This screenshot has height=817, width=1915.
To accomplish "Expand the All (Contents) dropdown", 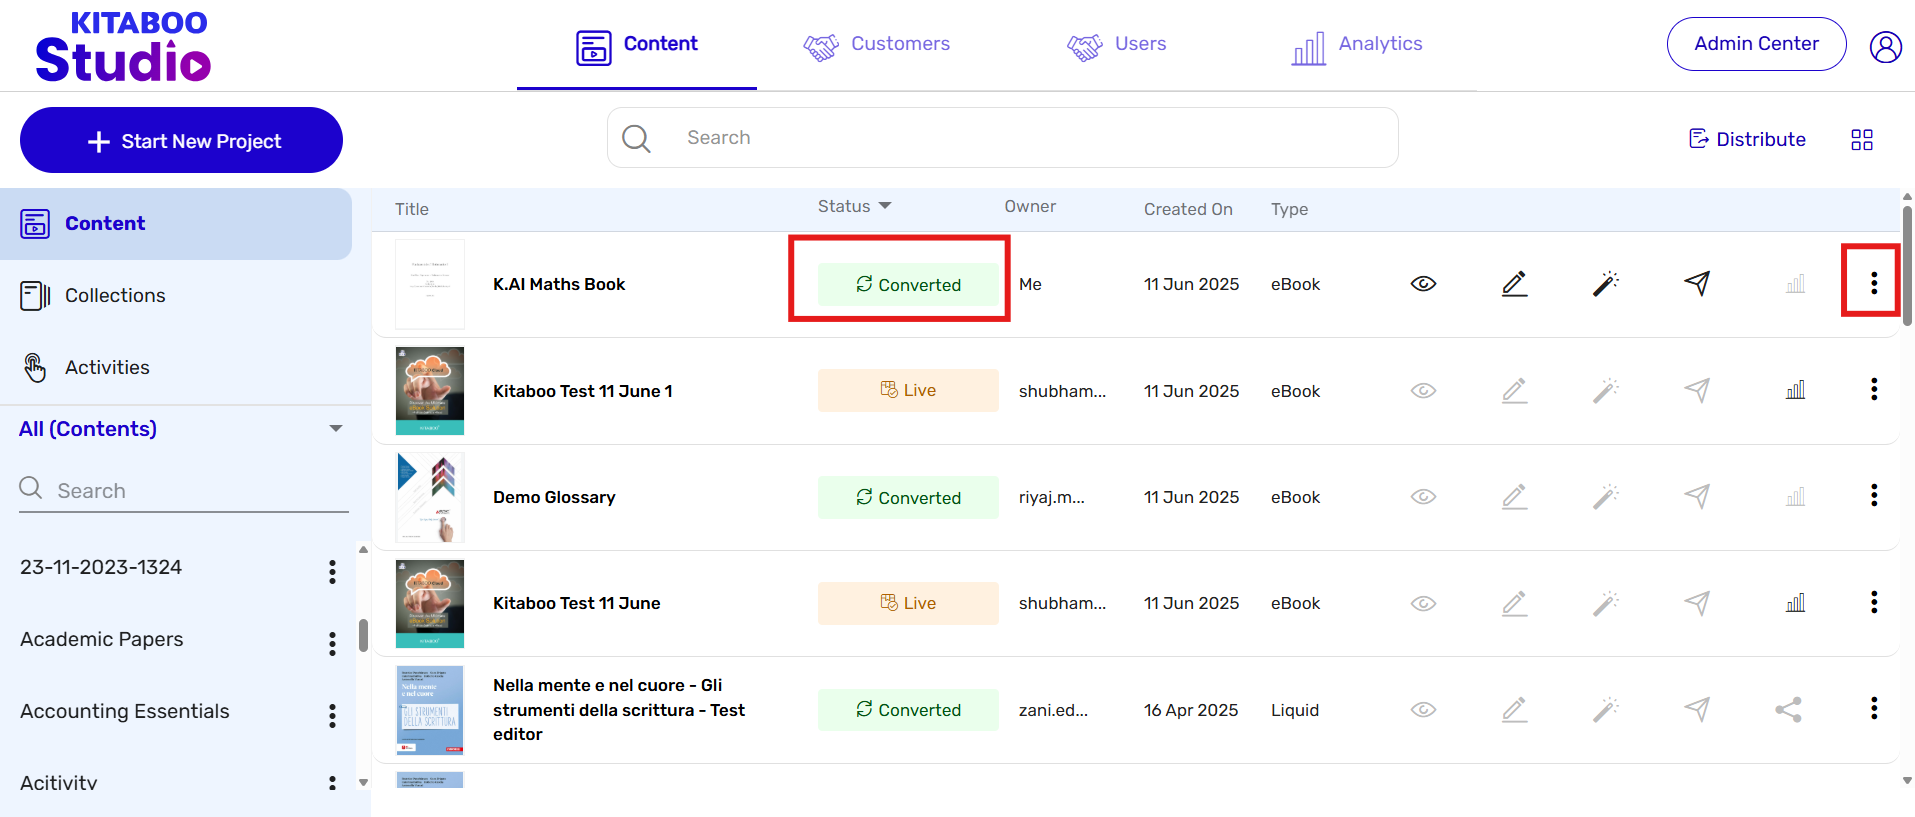I will pos(336,429).
